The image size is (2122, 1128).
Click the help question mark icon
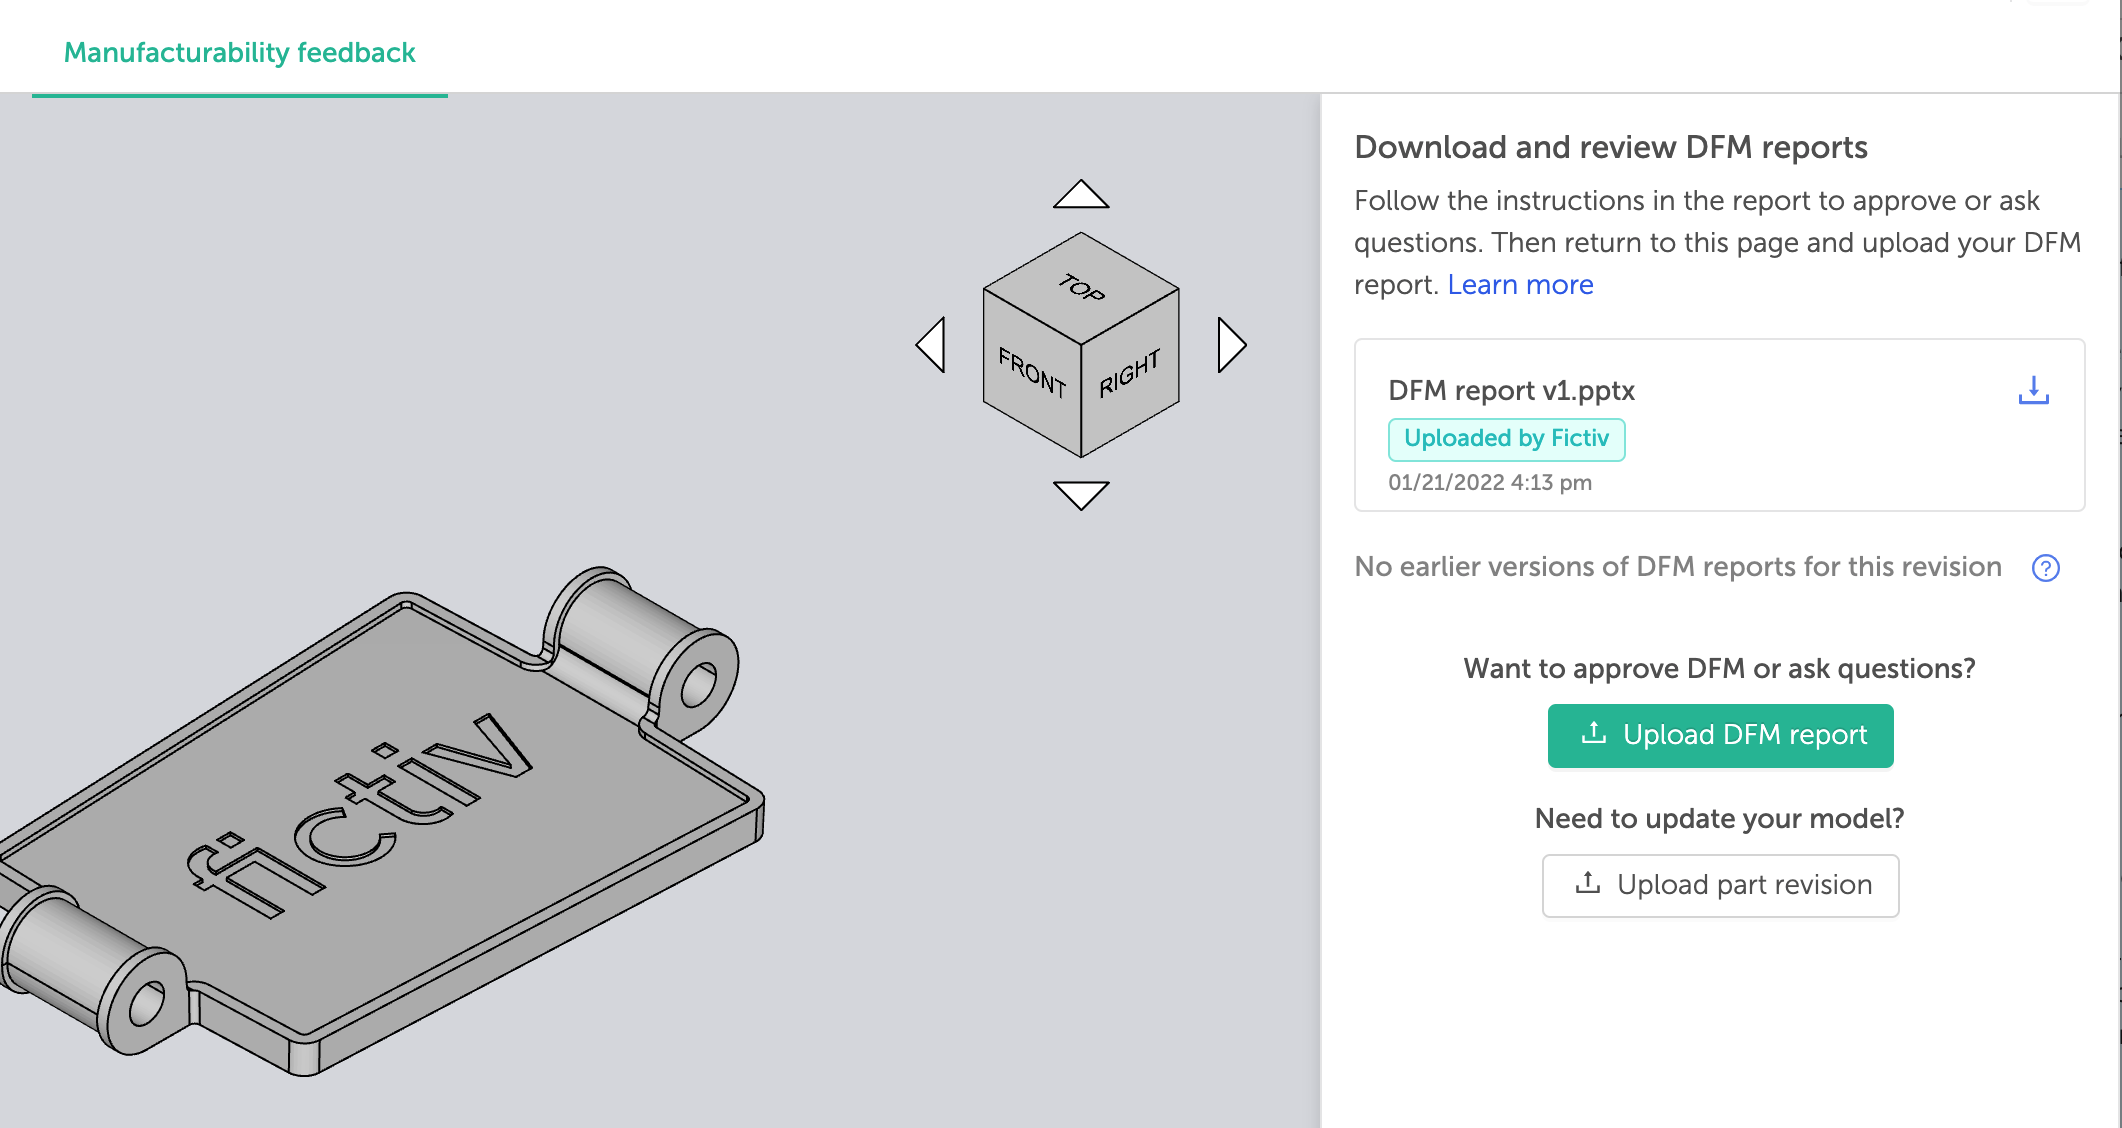[x=2045, y=568]
